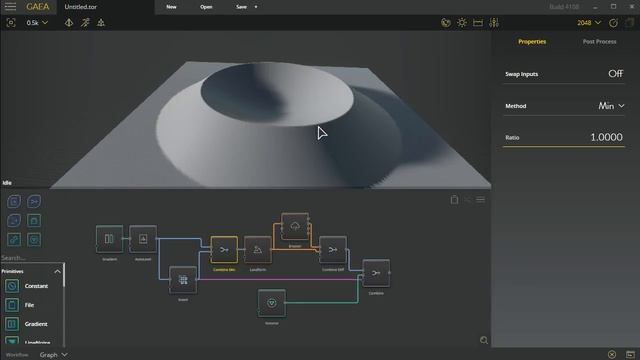Click the triangle mesh view icon

101,23
